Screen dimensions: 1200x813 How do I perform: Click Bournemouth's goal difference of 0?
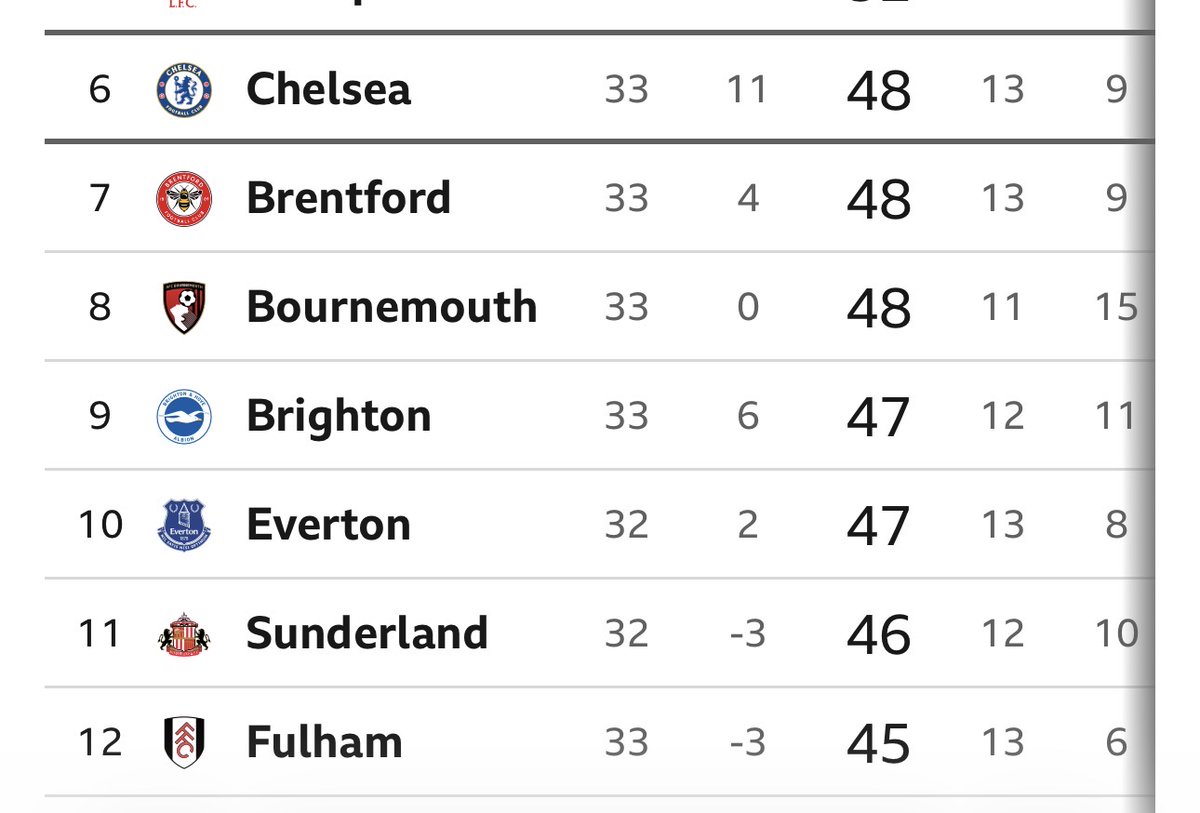click(x=748, y=307)
